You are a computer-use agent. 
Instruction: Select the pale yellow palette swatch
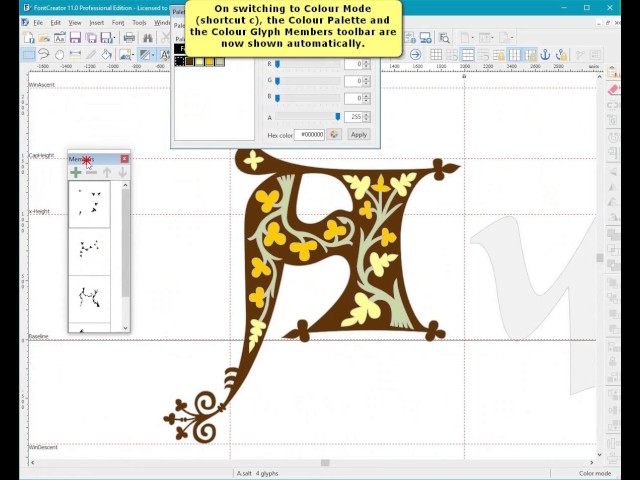200,61
